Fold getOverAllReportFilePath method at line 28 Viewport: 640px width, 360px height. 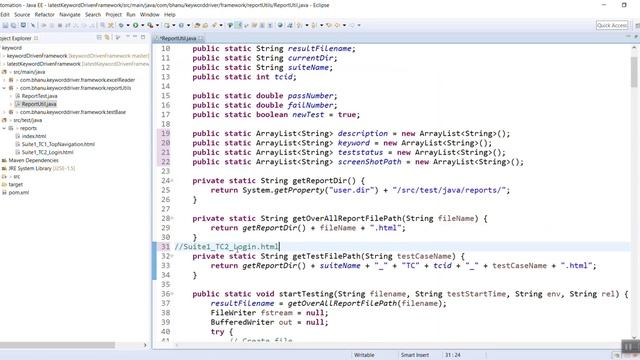tap(172, 218)
